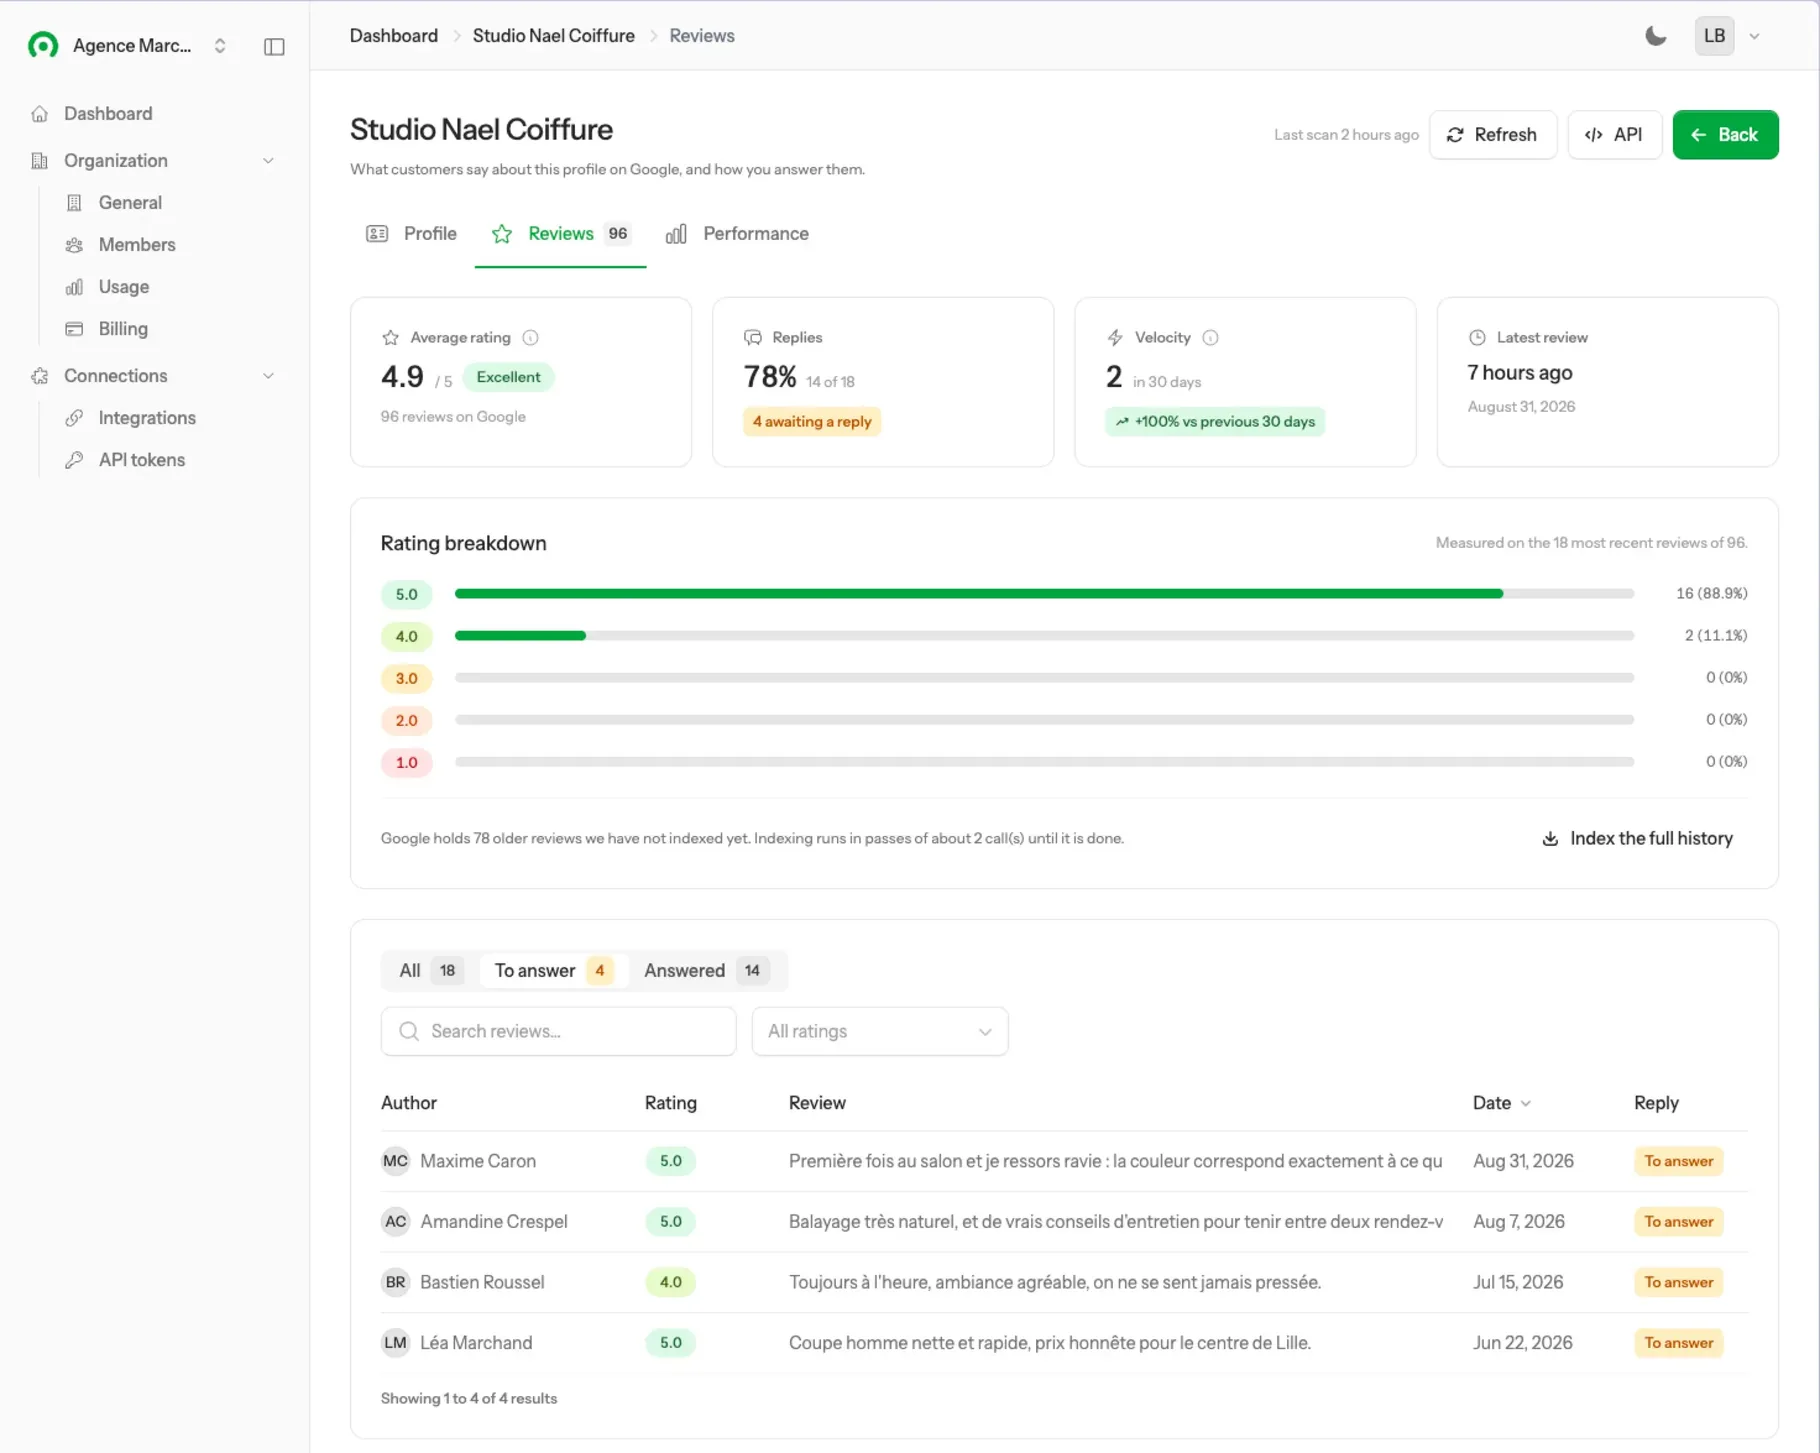The width and height of the screenshot is (1820, 1453).
Task: Open the All ratings filter dropdown
Action: pyautogui.click(x=880, y=1031)
